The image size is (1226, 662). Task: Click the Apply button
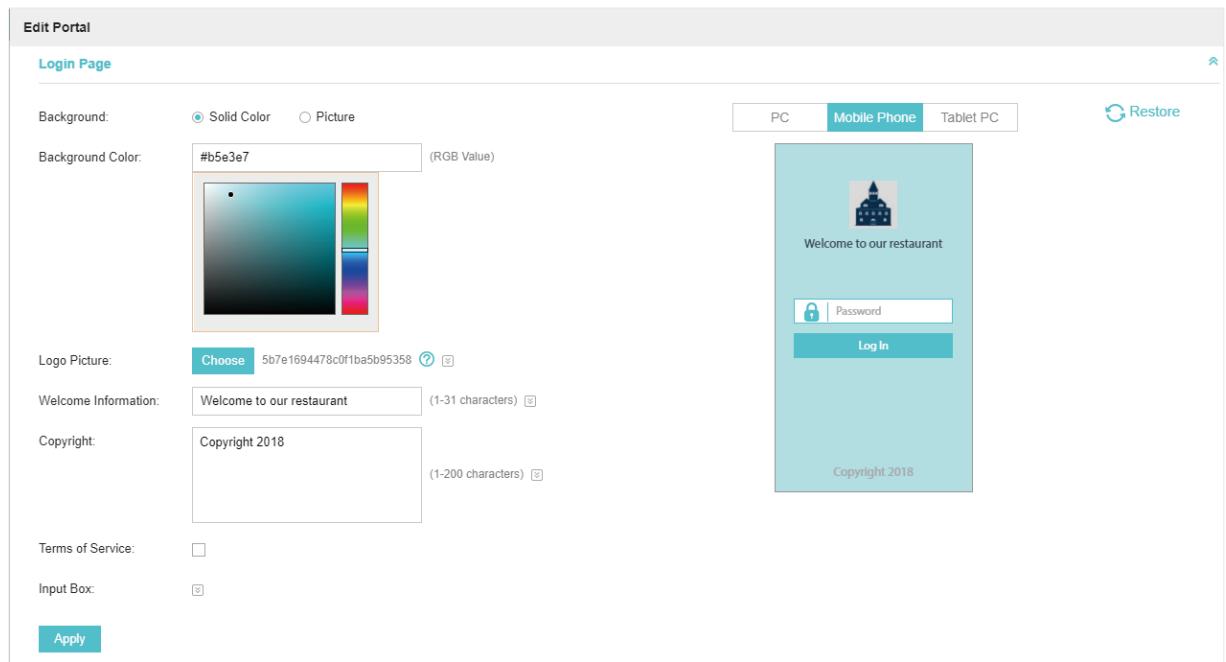click(70, 639)
